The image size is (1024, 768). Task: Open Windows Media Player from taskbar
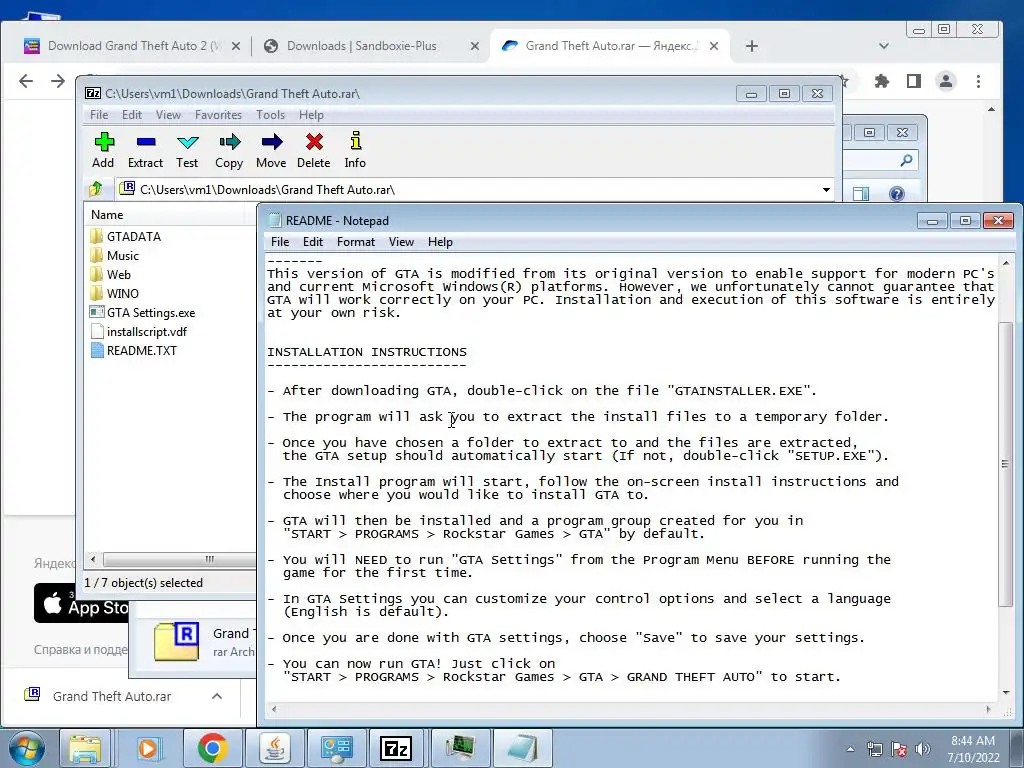click(x=148, y=748)
